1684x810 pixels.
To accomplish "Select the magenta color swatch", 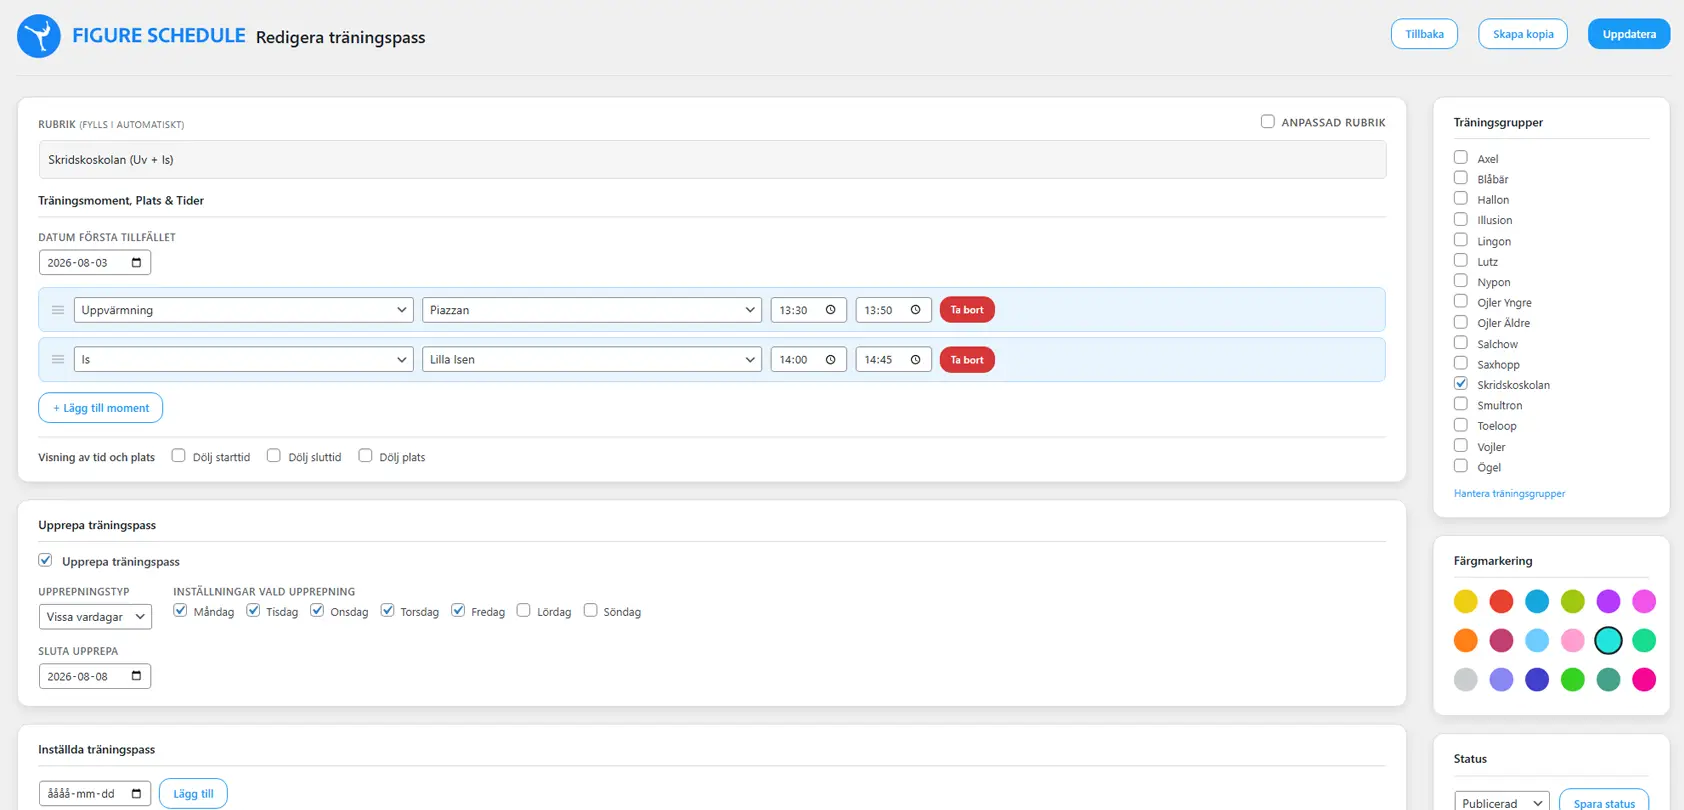I will click(1644, 601).
